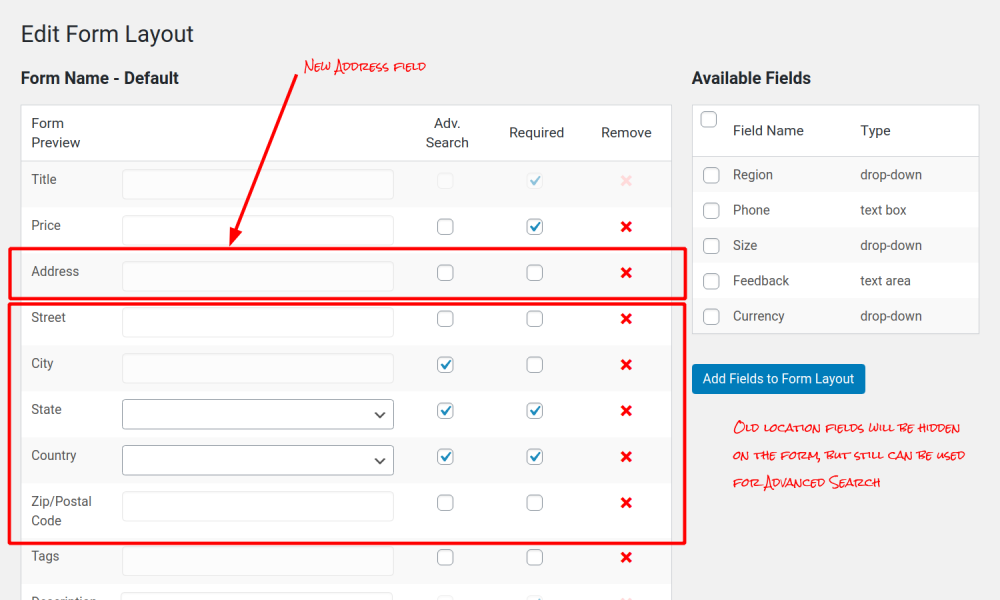Remove the City field
This screenshot has width=1000, height=600.
[x=626, y=364]
